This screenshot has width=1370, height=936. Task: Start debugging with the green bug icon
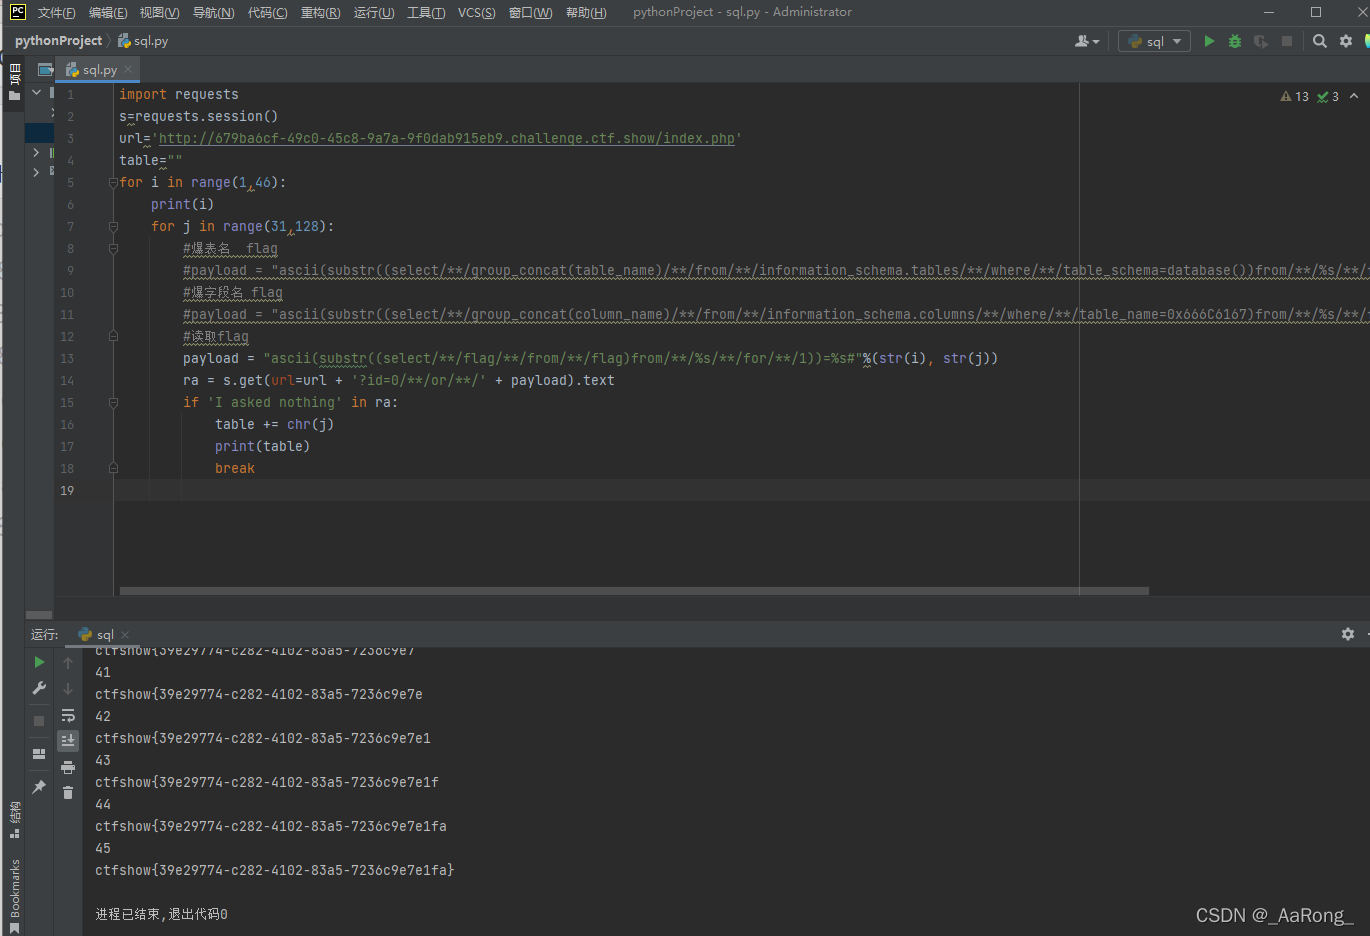[x=1235, y=41]
